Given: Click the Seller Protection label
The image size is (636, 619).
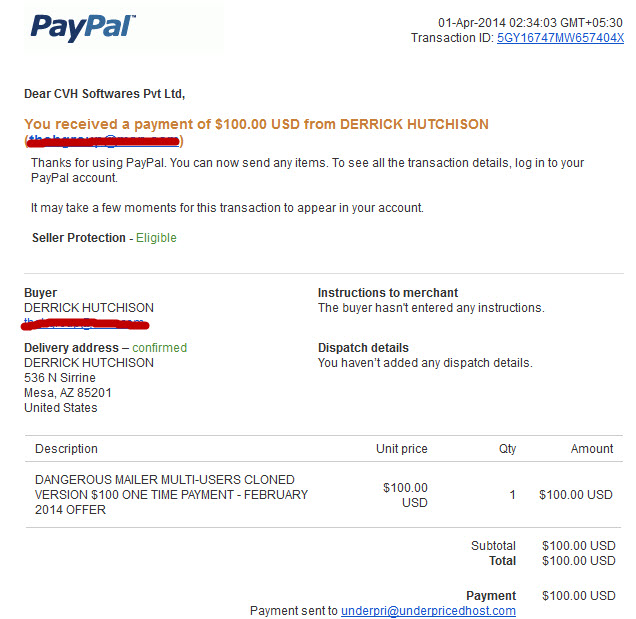Looking at the screenshot, I should 79,238.
